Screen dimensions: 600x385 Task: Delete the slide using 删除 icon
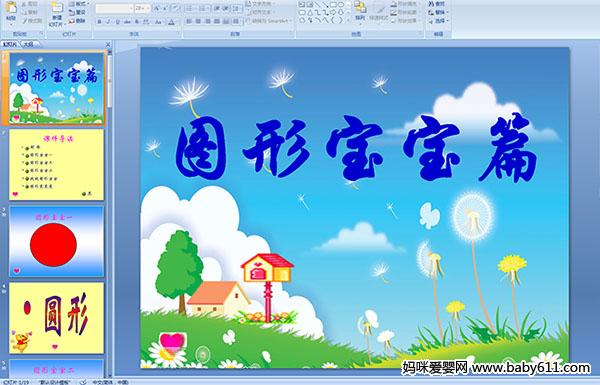pyautogui.click(x=72, y=21)
